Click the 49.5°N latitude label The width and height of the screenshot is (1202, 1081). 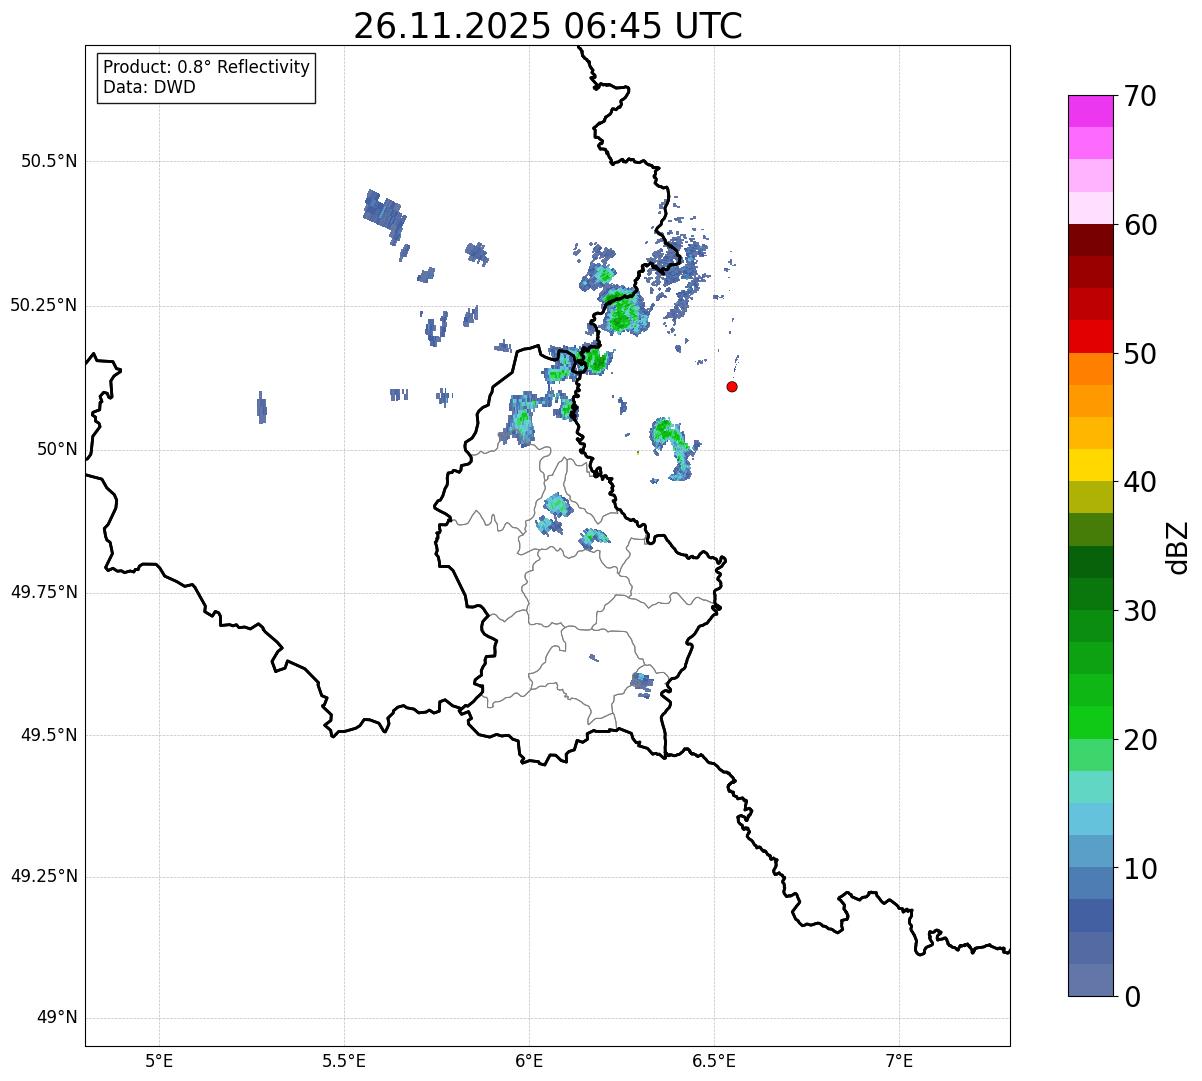tap(49, 735)
